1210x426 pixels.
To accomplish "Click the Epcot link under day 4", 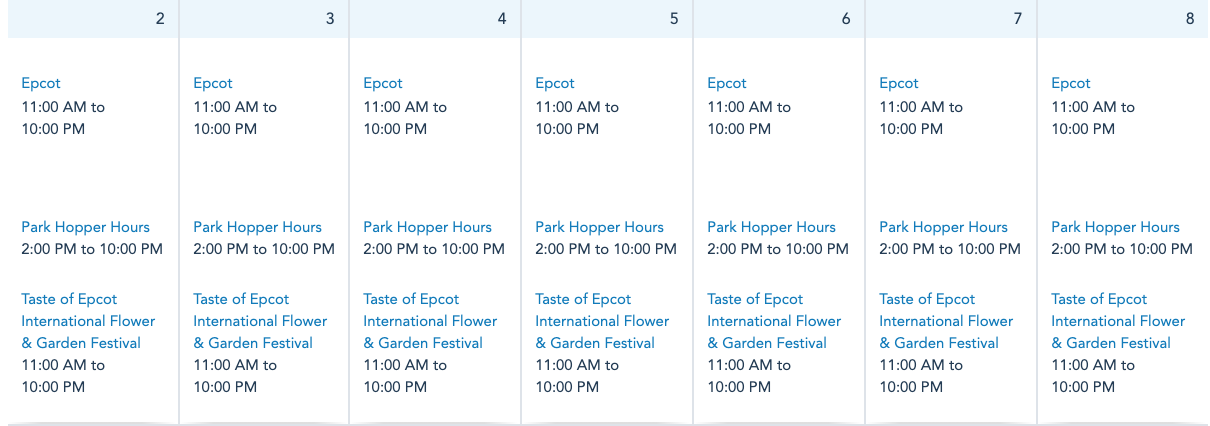I will (383, 84).
